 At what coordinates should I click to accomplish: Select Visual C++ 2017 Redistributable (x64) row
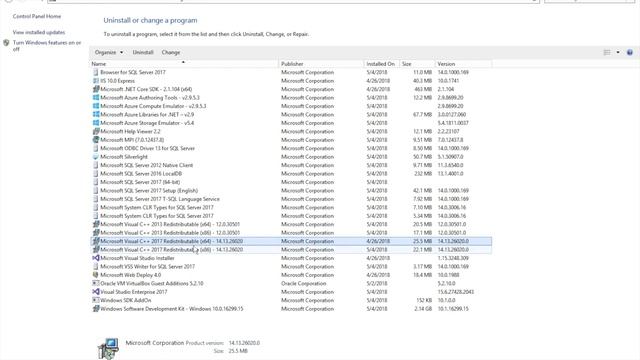[x=291, y=241]
